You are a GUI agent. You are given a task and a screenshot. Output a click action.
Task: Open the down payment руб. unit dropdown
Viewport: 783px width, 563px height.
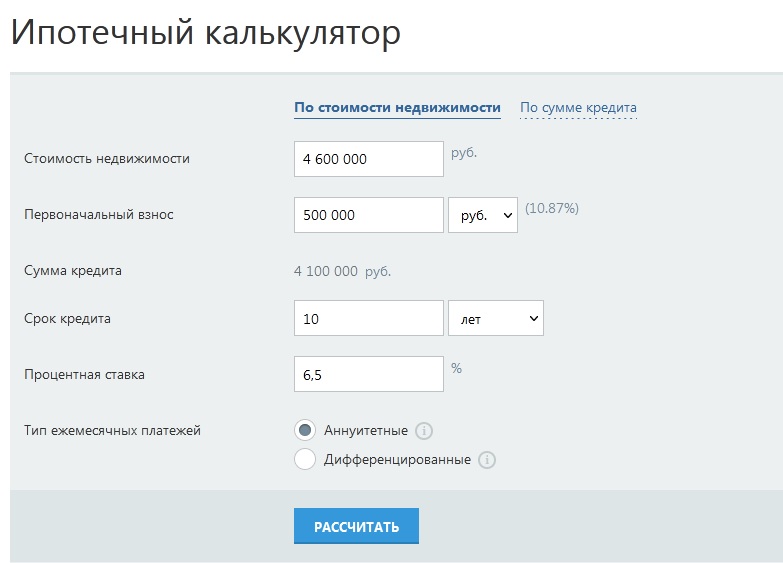click(483, 215)
